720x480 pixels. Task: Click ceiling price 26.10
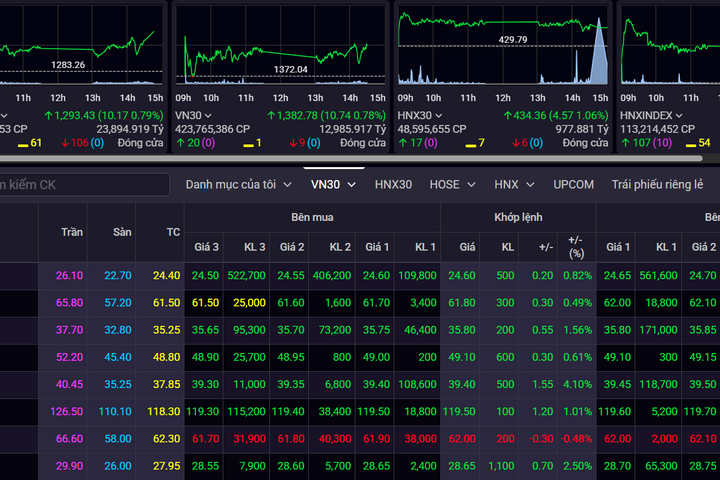(69, 276)
